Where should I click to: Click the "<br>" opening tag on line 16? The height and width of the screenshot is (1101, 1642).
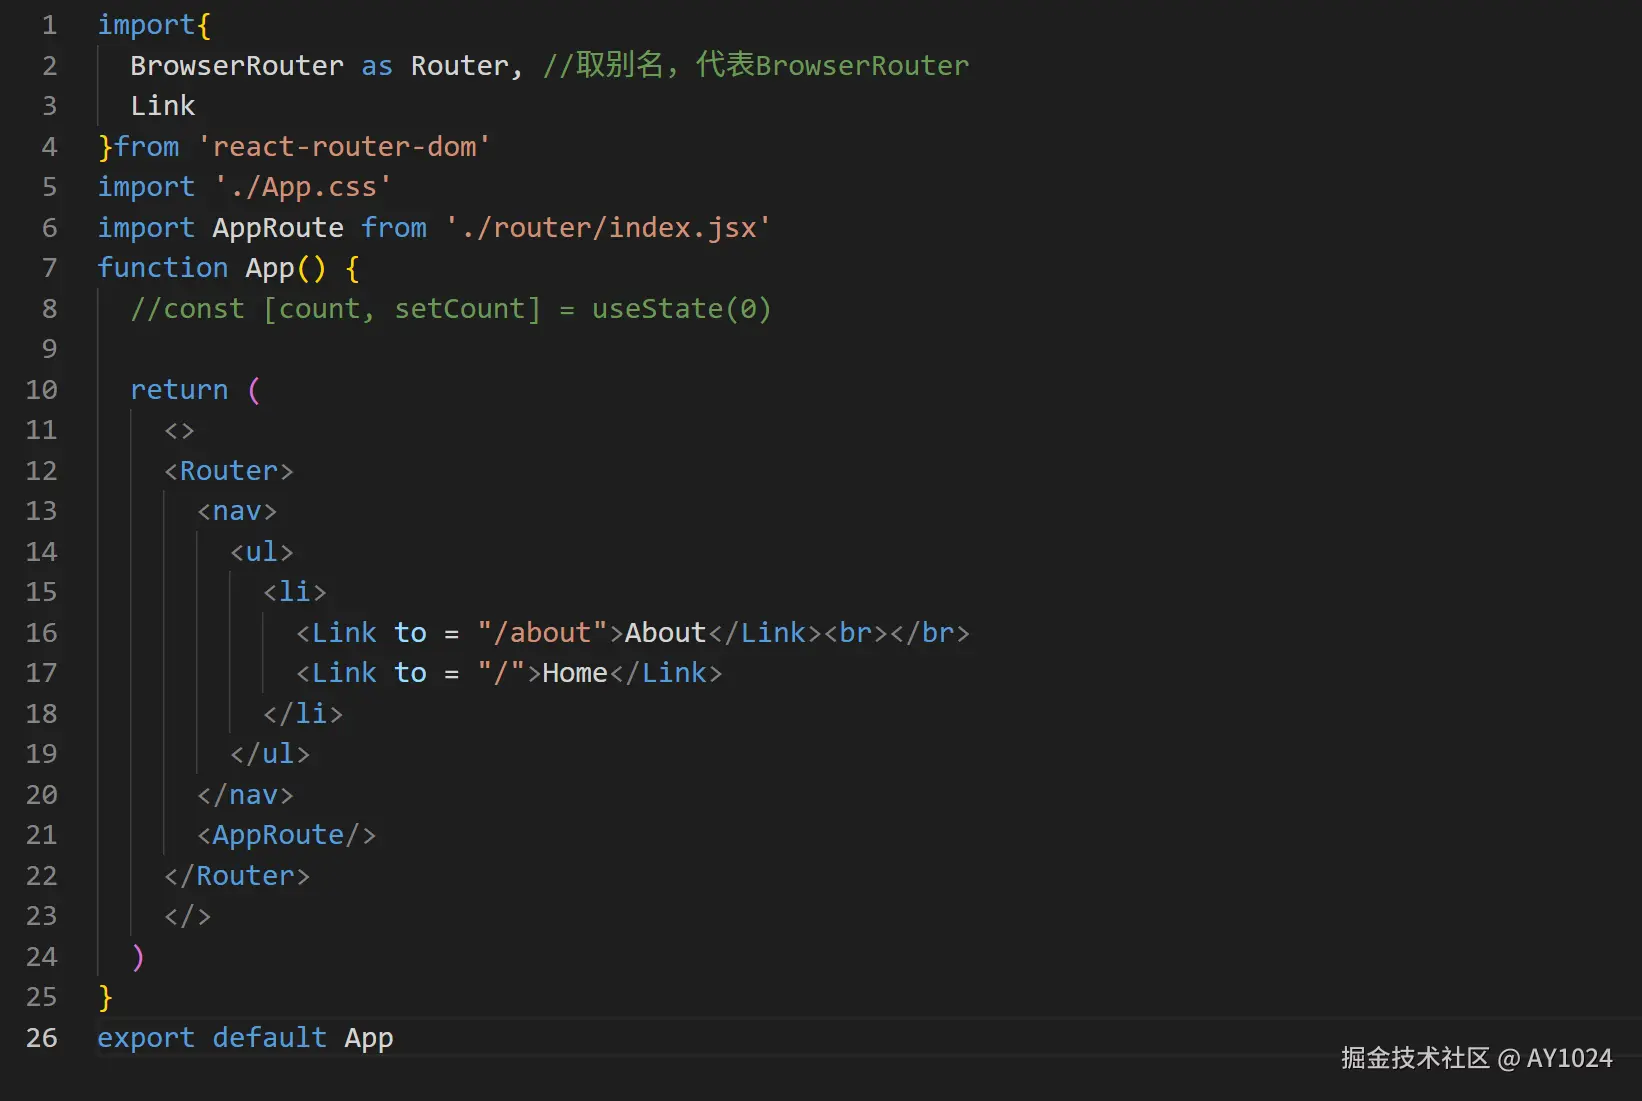856,633
